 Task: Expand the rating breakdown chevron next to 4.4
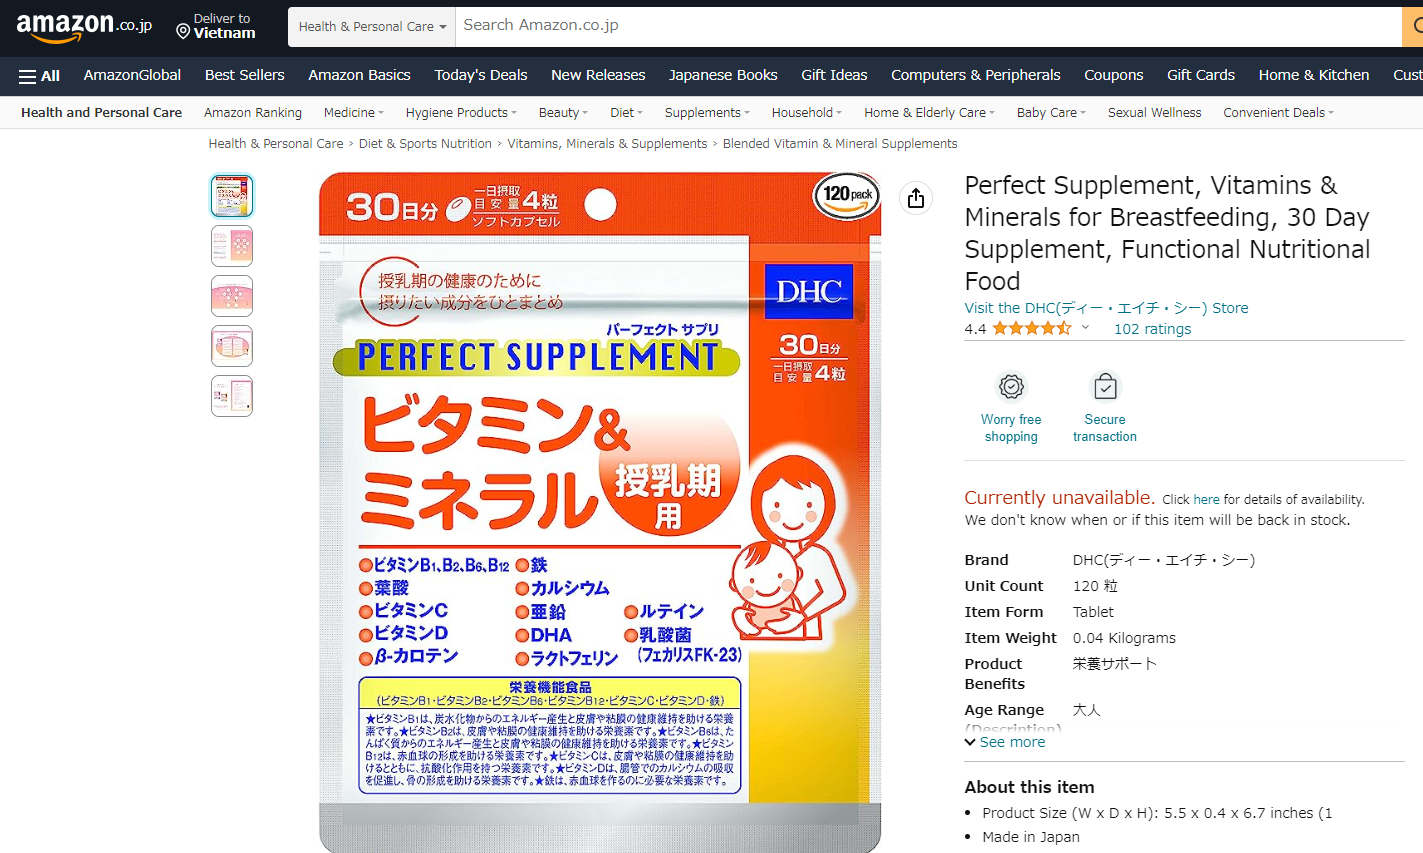(x=1085, y=327)
